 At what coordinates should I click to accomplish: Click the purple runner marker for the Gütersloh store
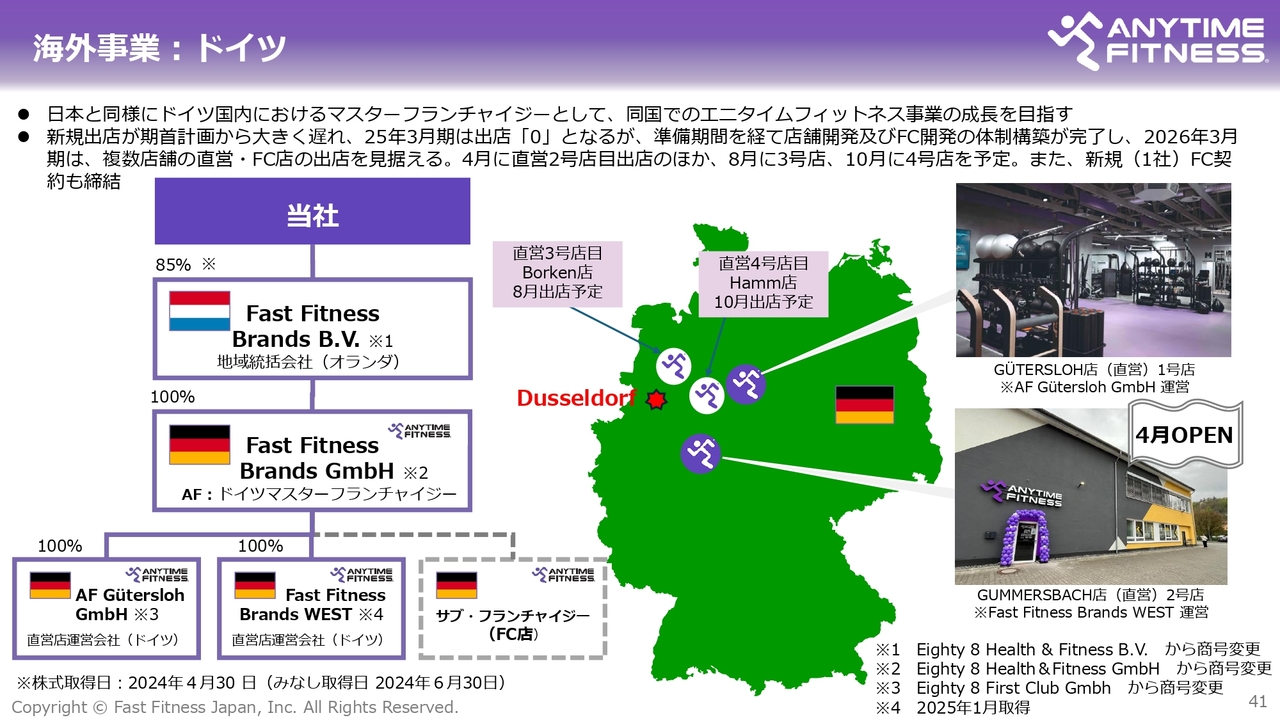[x=746, y=384]
